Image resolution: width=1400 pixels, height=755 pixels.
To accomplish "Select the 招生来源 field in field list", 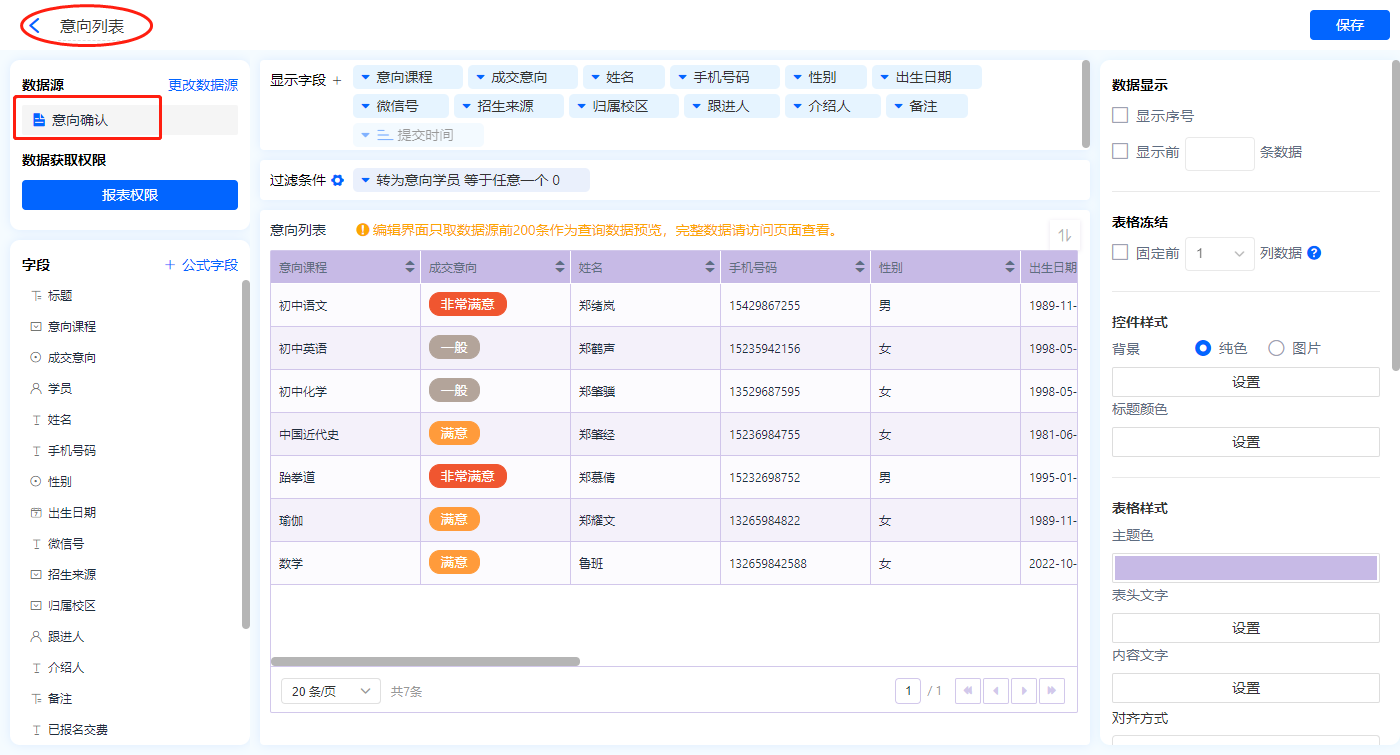I will (x=72, y=575).
